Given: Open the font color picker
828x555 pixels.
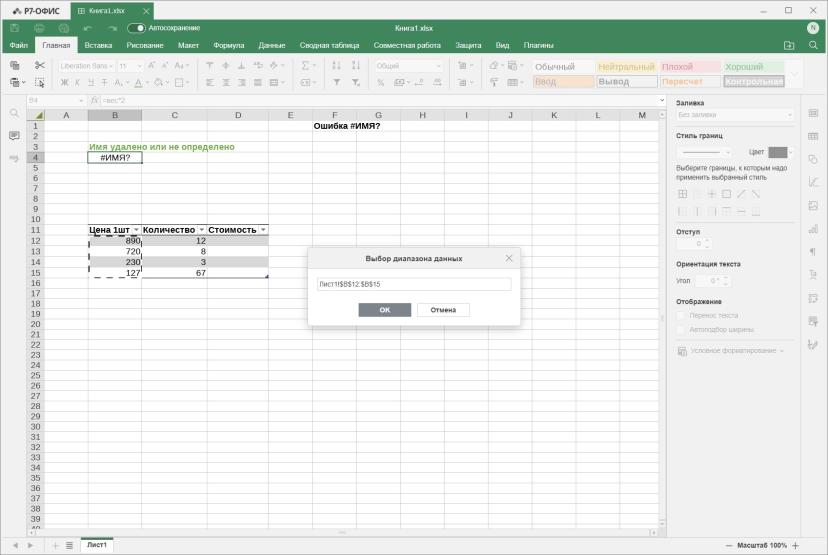Looking at the screenshot, I should tap(138, 82).
